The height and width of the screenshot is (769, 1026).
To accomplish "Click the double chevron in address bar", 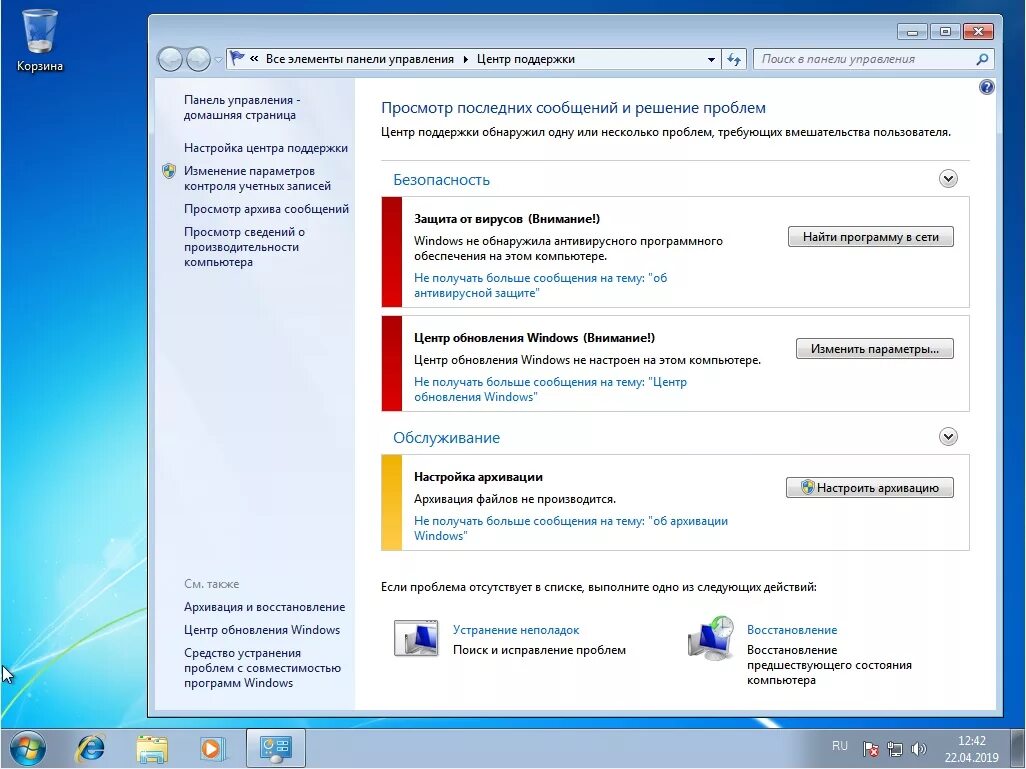I will click(x=255, y=59).
